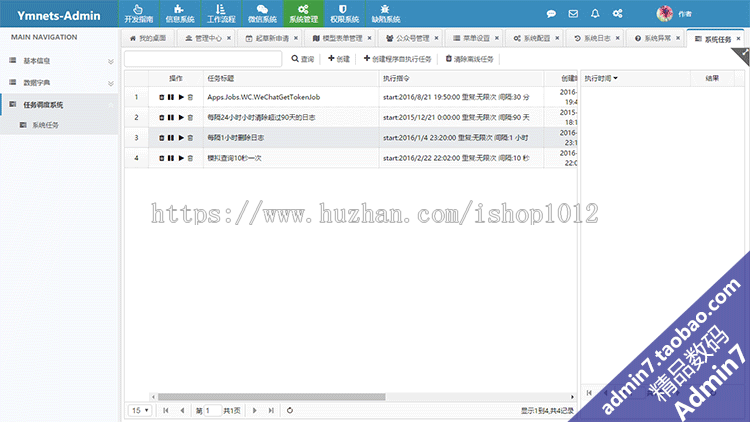Open the chat messages icon in header
750x422 pixels.
(551, 13)
